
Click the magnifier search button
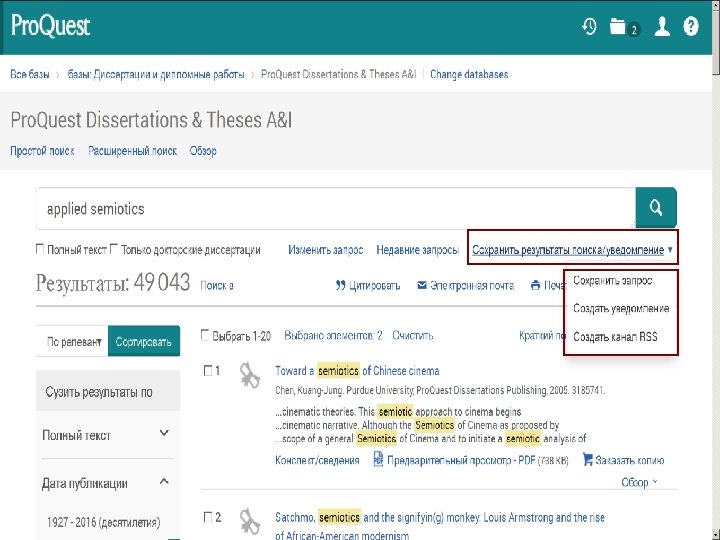pos(656,208)
